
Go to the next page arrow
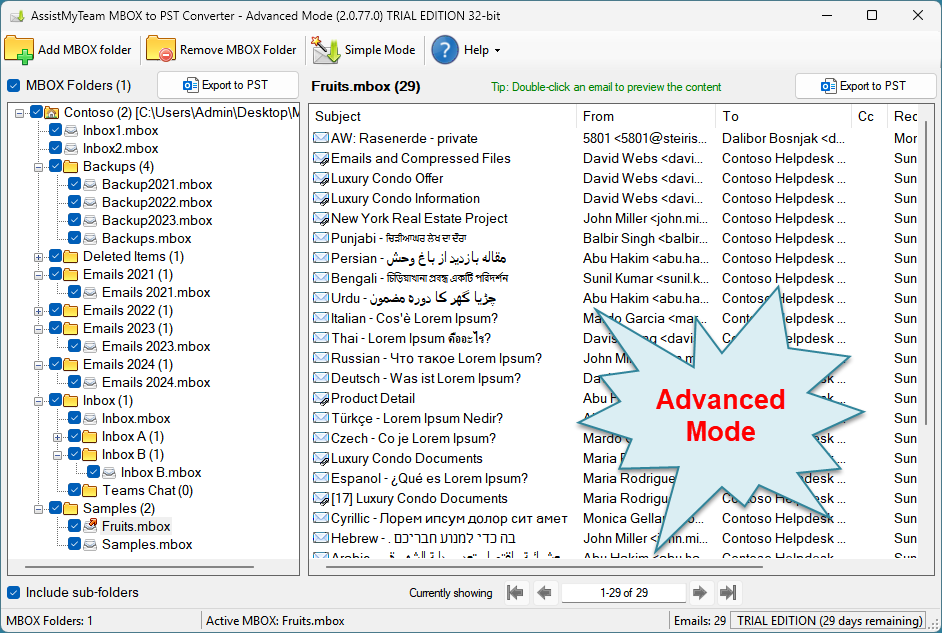pos(700,593)
